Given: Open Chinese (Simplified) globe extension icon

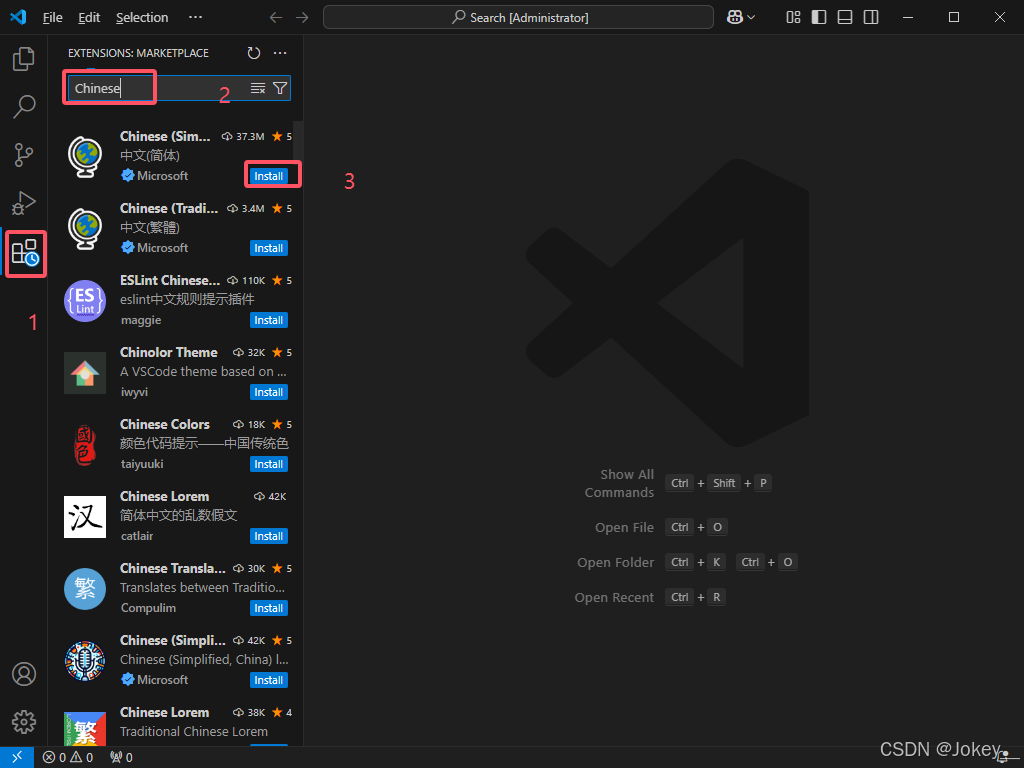Looking at the screenshot, I should [85, 156].
